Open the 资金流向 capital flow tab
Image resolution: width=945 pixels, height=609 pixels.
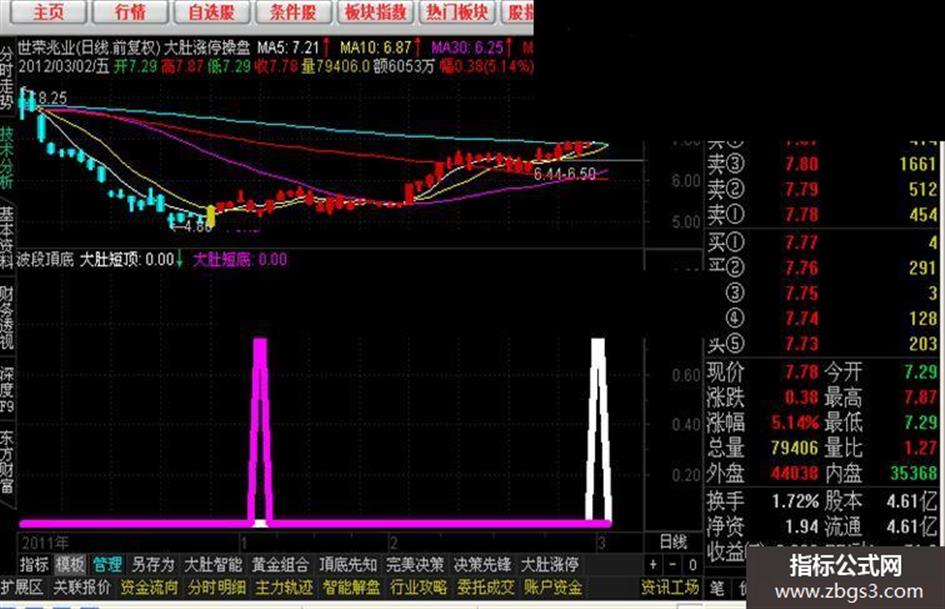149,587
